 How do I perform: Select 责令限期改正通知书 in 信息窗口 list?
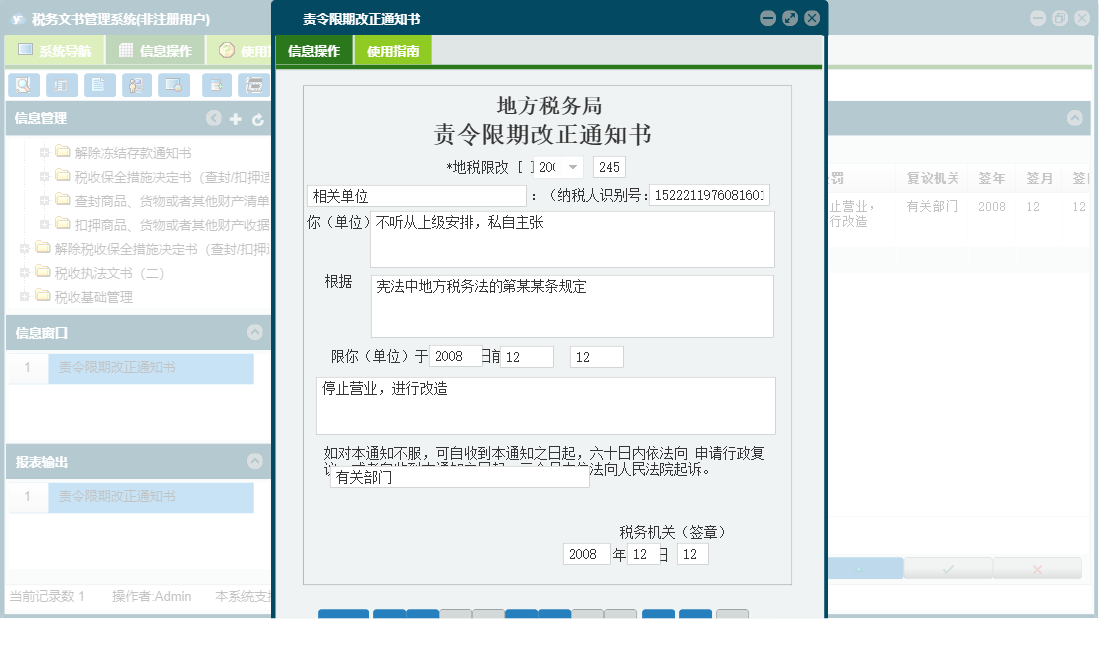point(150,369)
